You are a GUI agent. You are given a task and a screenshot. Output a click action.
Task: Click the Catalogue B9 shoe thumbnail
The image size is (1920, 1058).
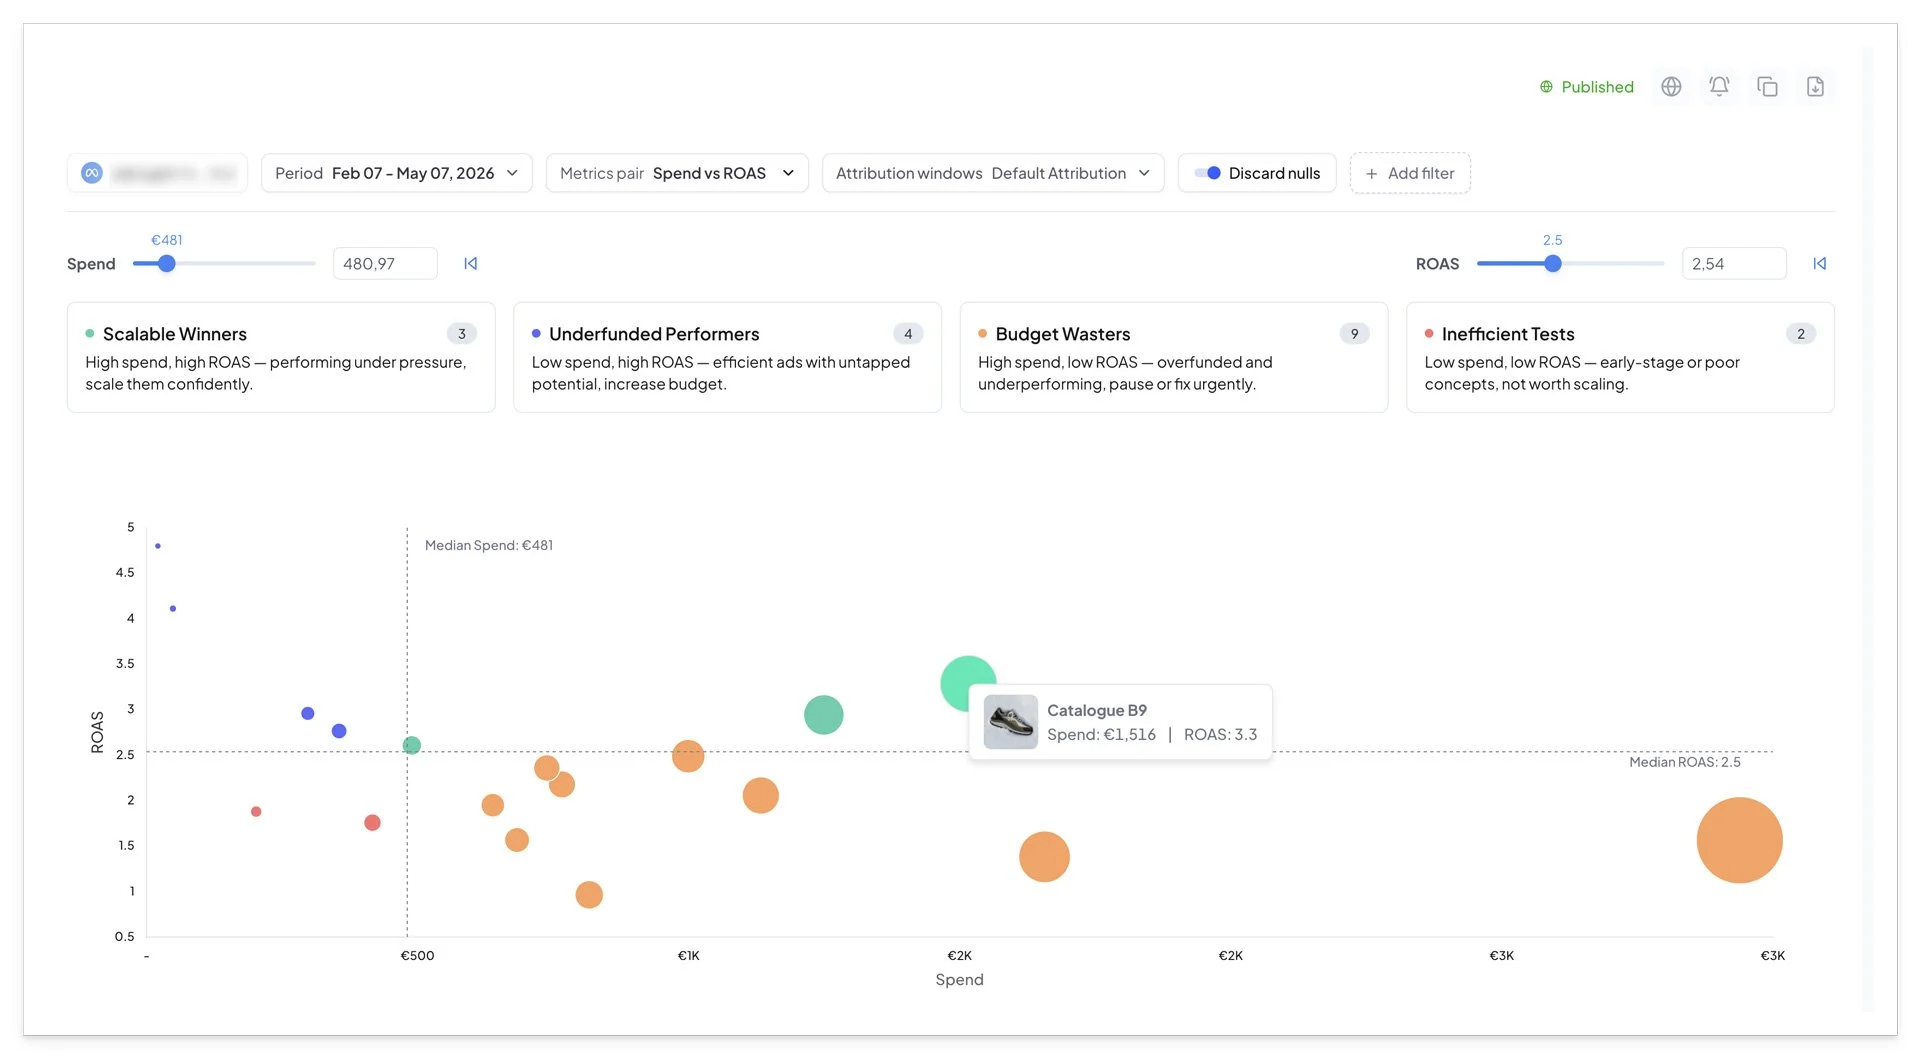pyautogui.click(x=1010, y=722)
